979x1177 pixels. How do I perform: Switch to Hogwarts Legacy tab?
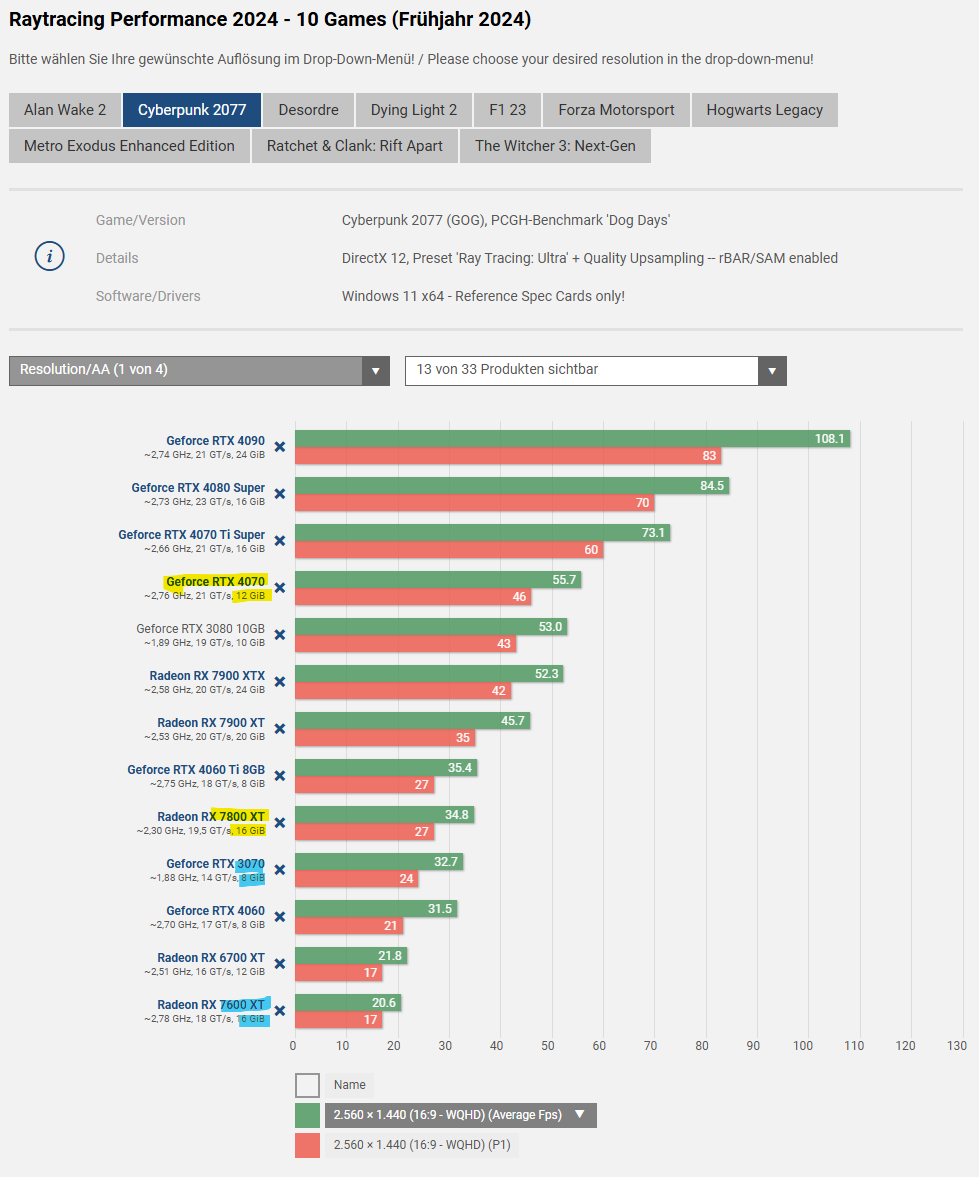(764, 110)
